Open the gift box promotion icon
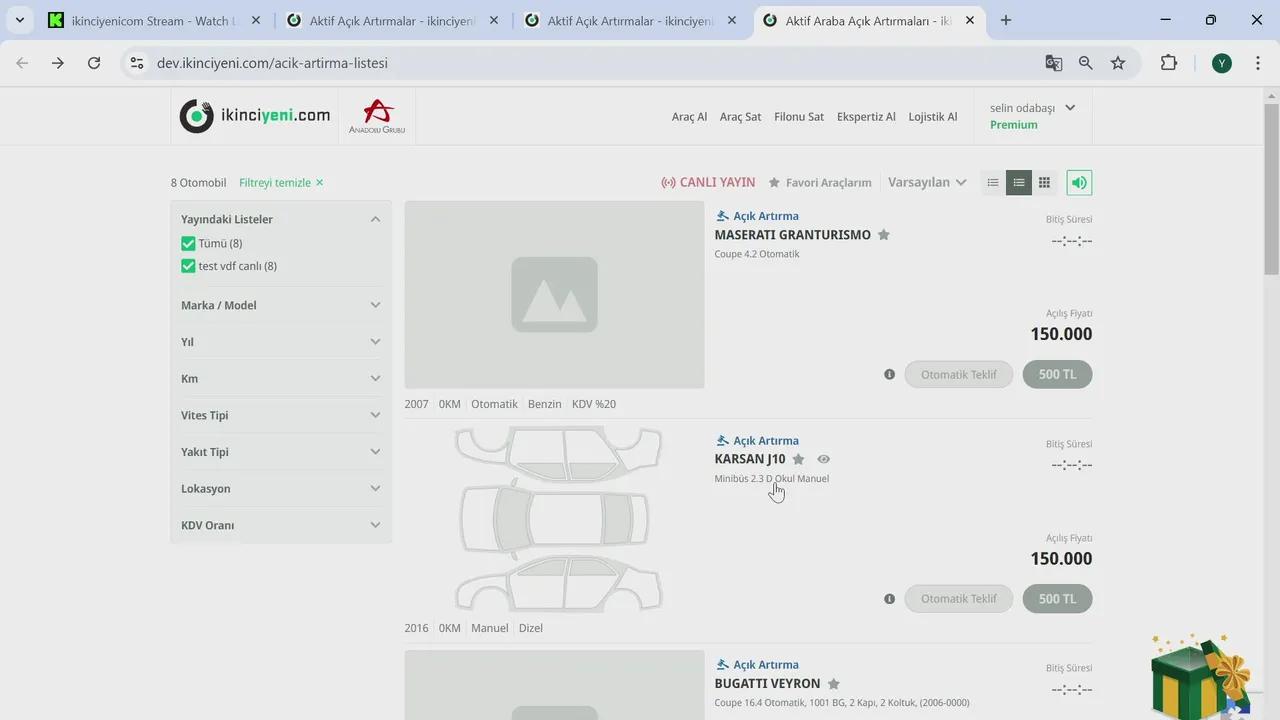The image size is (1280, 720). (x=1200, y=676)
